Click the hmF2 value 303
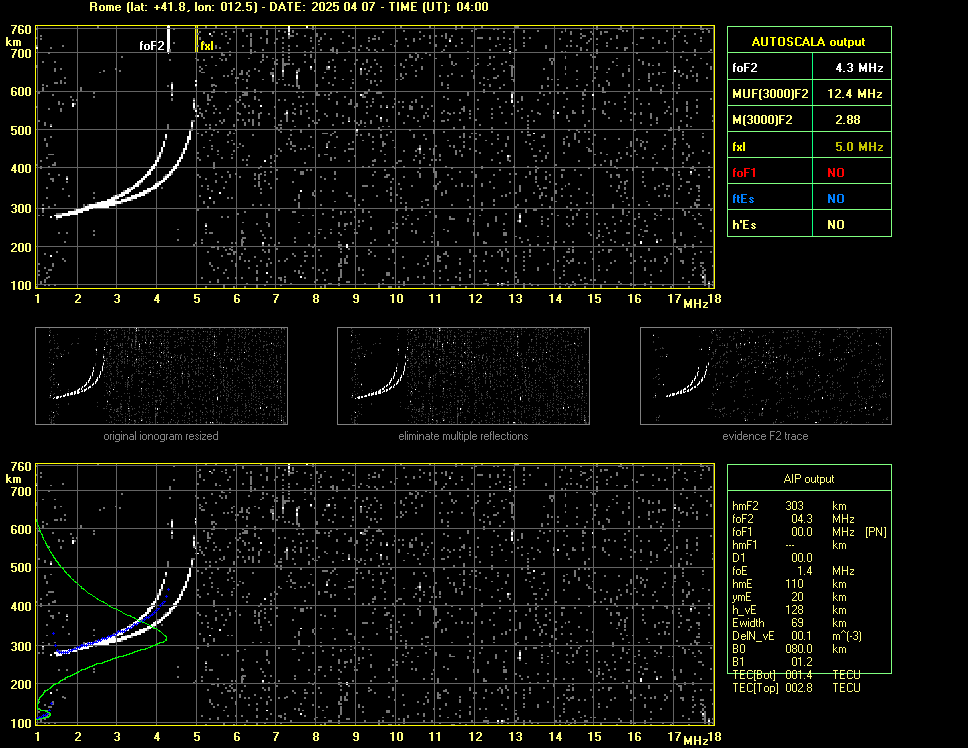968x748 pixels. point(795,506)
